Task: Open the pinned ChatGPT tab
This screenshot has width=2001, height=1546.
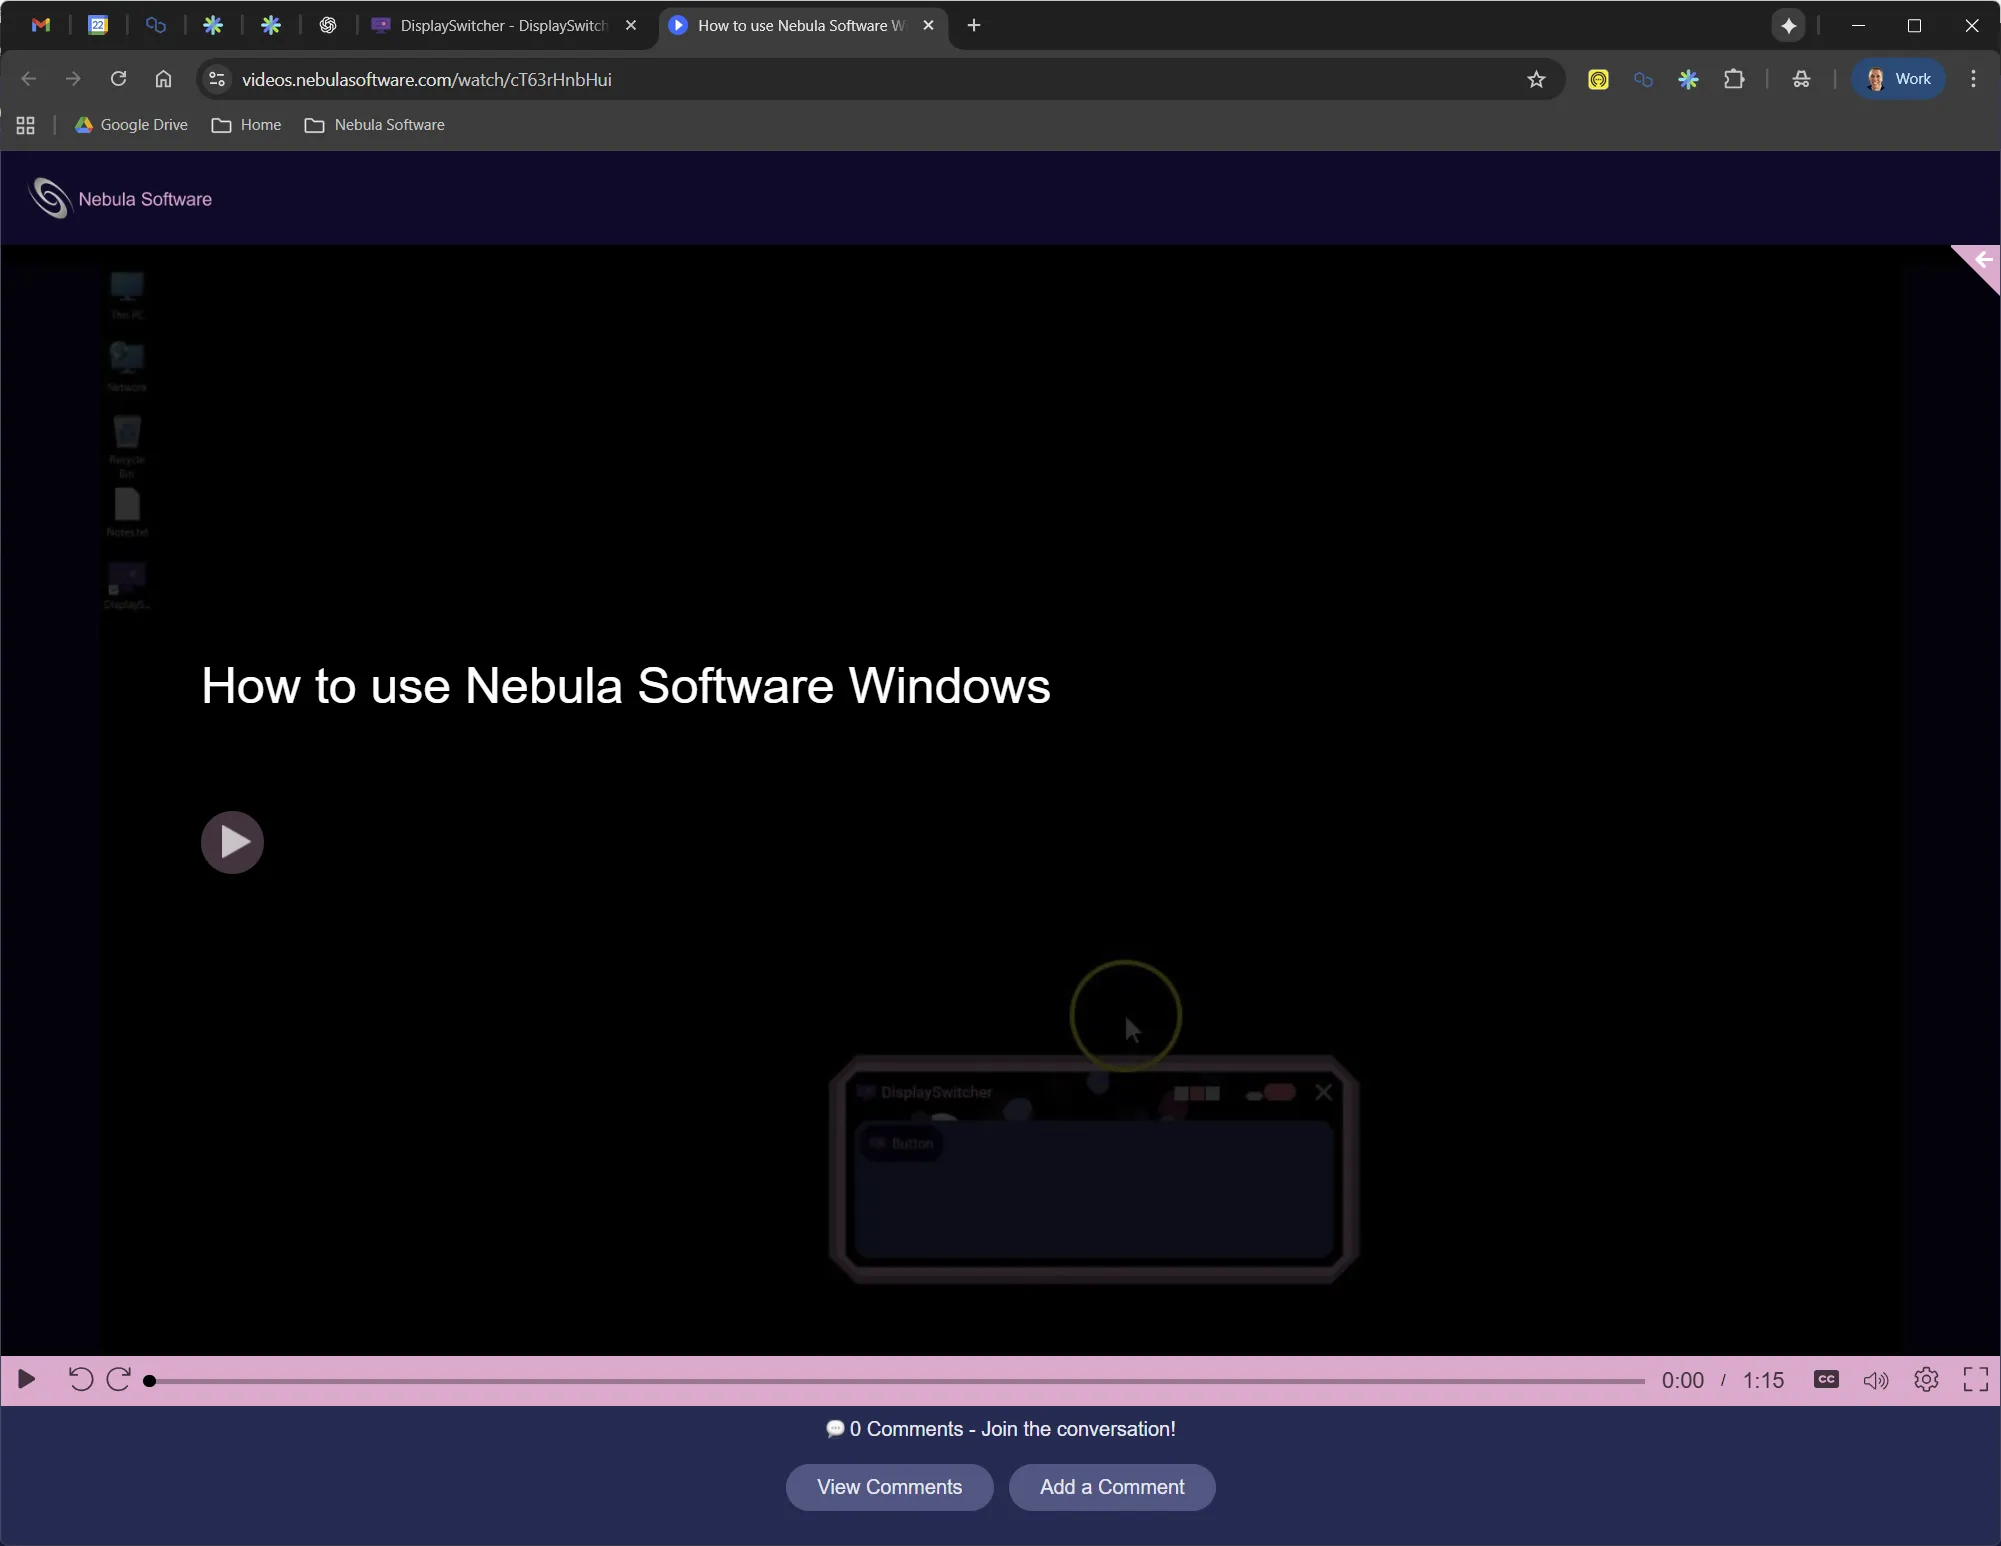Action: [328, 26]
